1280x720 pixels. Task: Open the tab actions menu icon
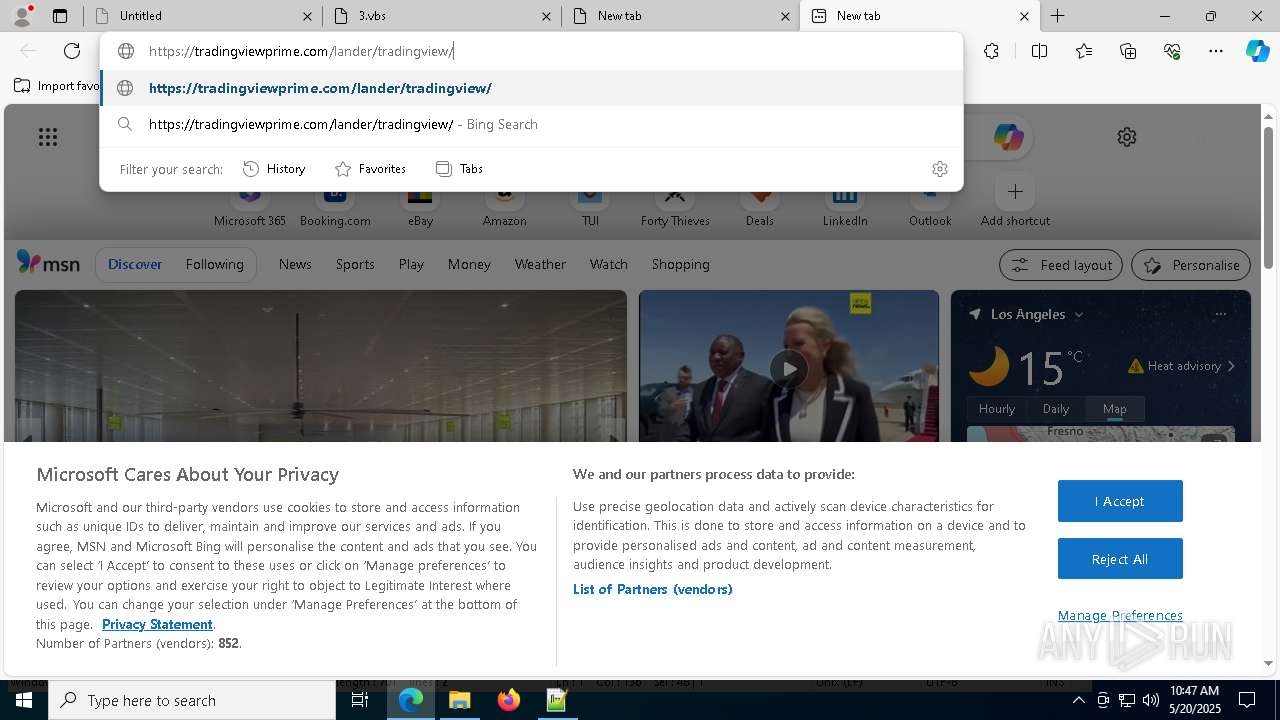tap(60, 16)
